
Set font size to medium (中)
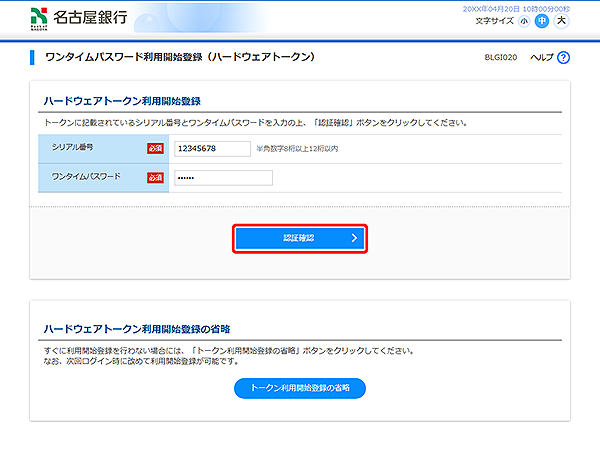[x=542, y=20]
